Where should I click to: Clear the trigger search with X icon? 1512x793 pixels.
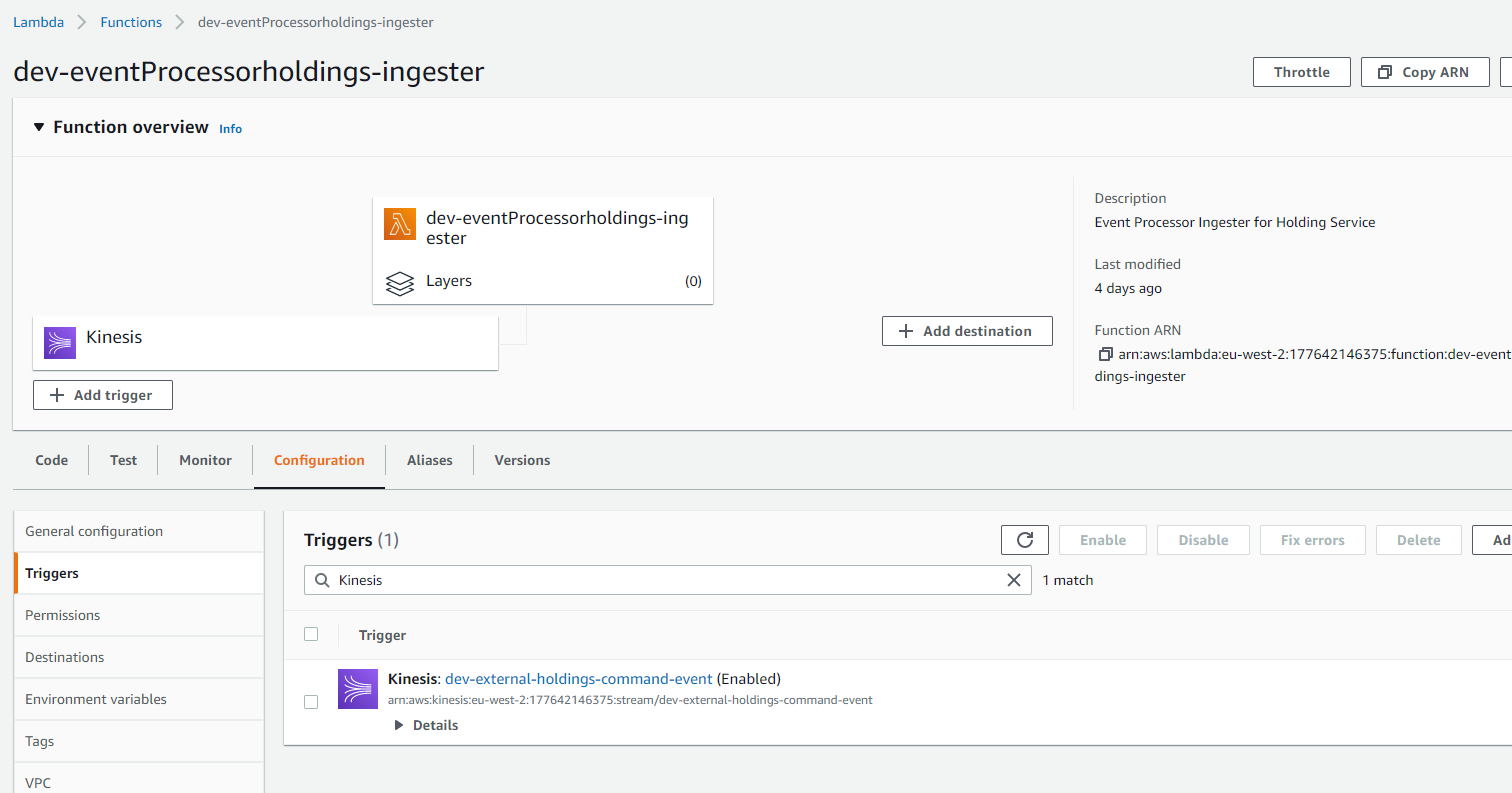click(1013, 580)
